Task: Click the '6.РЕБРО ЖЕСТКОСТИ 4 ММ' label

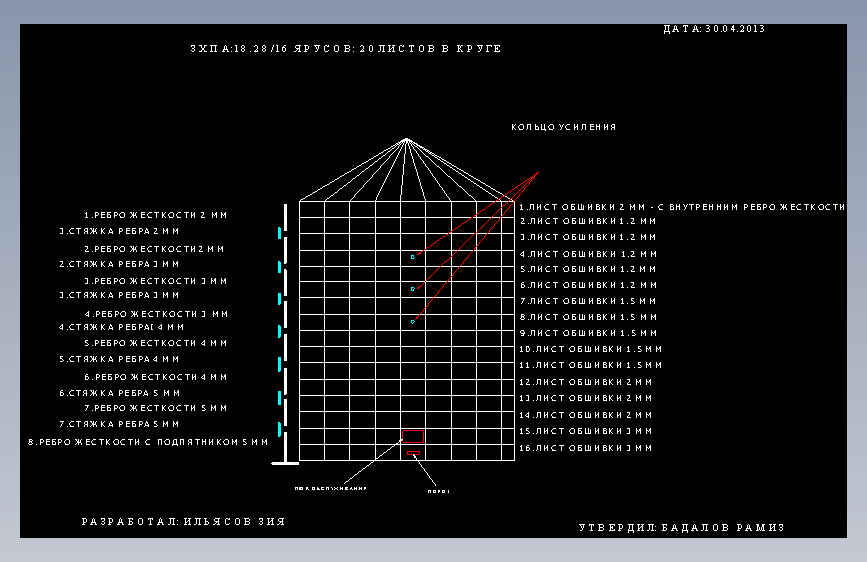Action: [155, 377]
